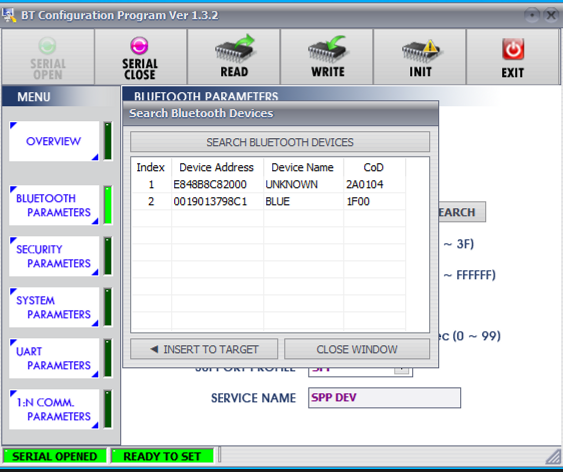Screen dimensions: 563x472
Task: Click the INSERT TO TARGET button
Action: 204,349
